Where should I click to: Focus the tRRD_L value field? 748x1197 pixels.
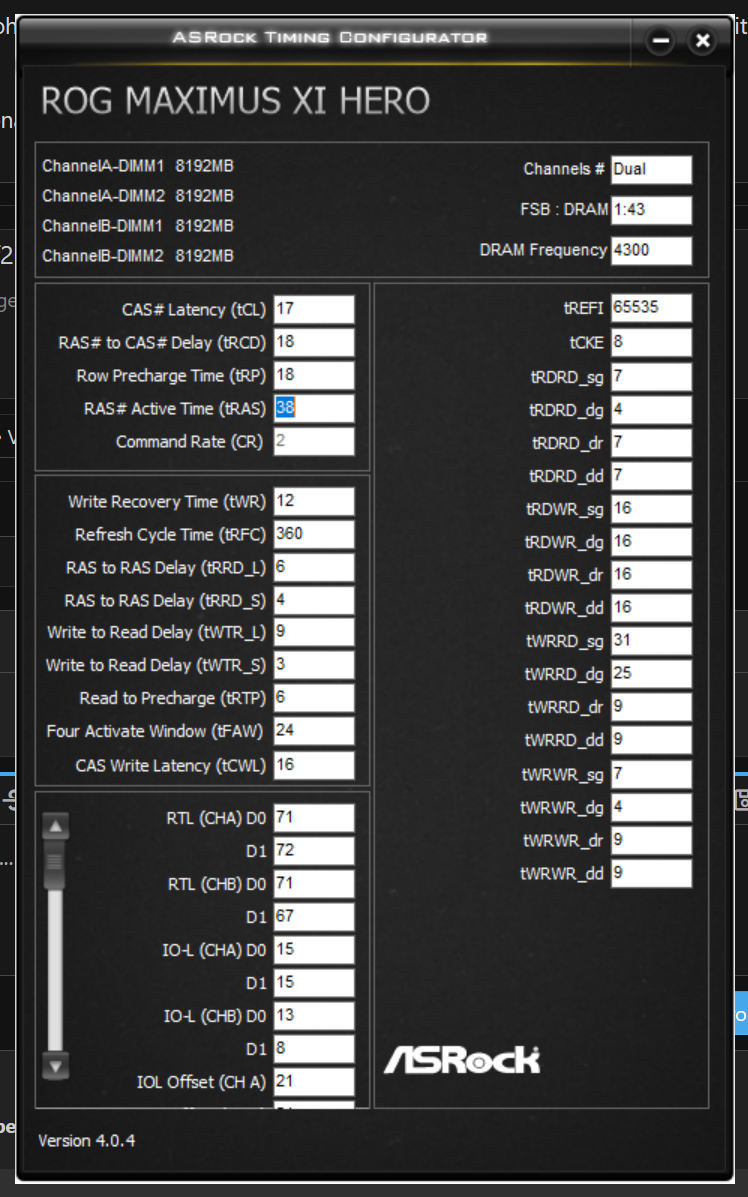[x=314, y=567]
